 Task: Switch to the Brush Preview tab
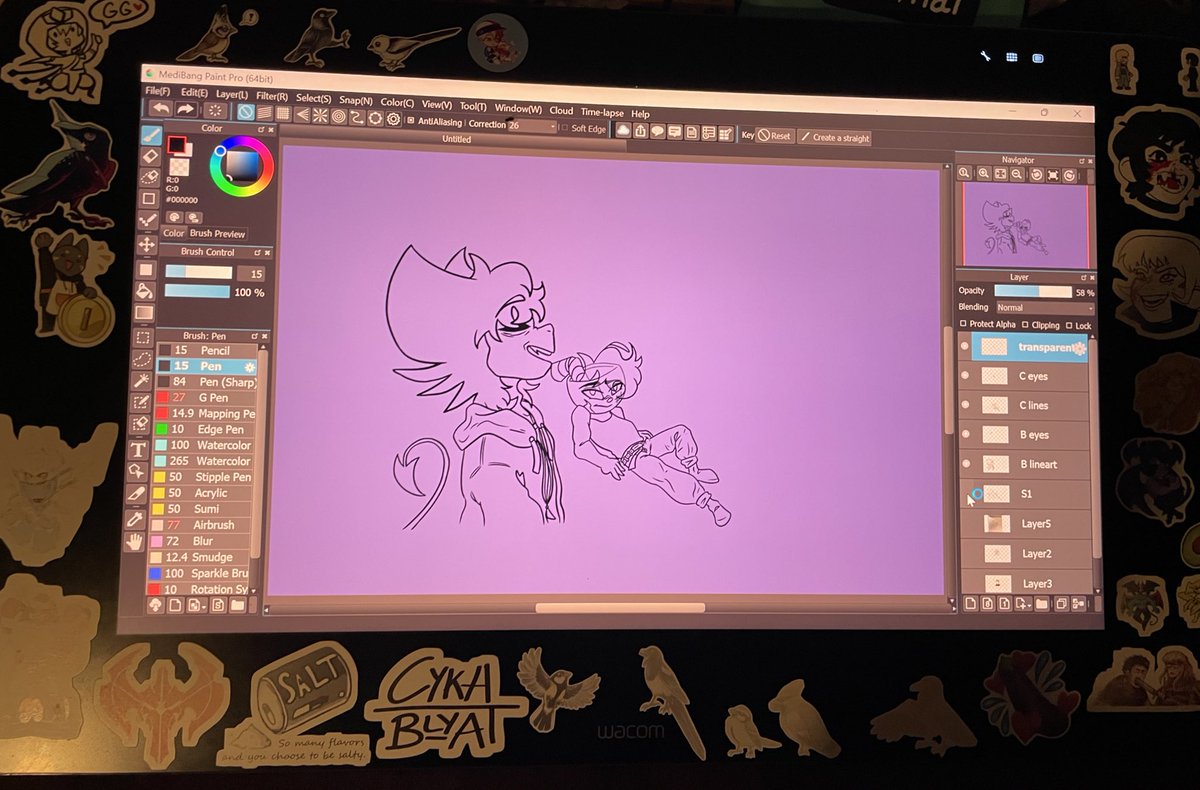217,233
